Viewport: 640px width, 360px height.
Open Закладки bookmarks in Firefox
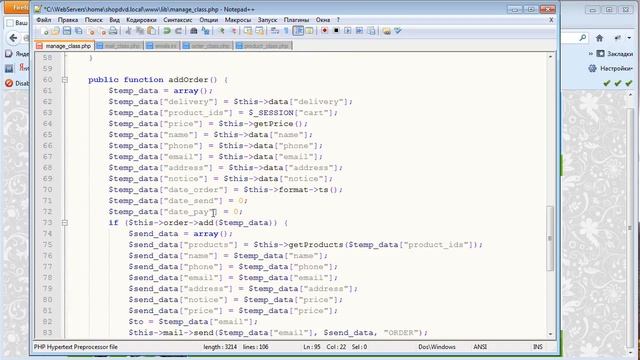pyautogui.click(x=615, y=53)
